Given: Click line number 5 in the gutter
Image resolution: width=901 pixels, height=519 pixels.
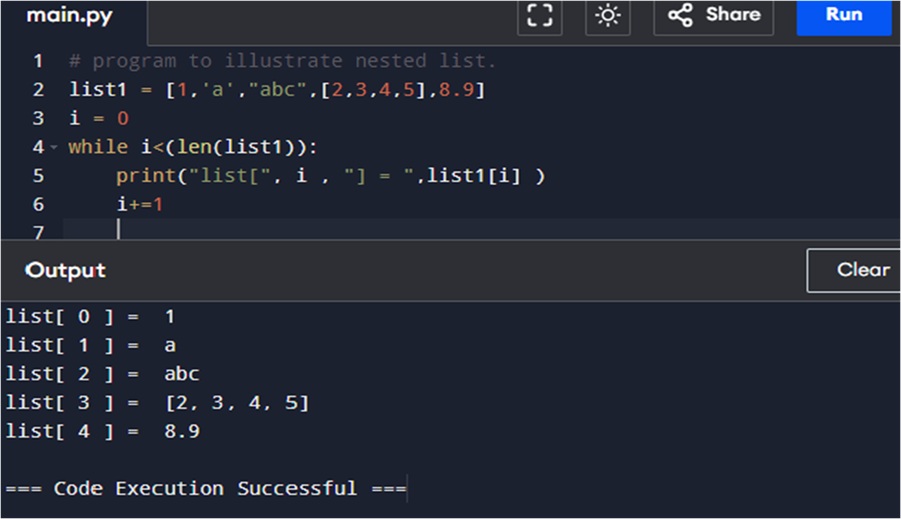Looking at the screenshot, I should click(x=37, y=176).
